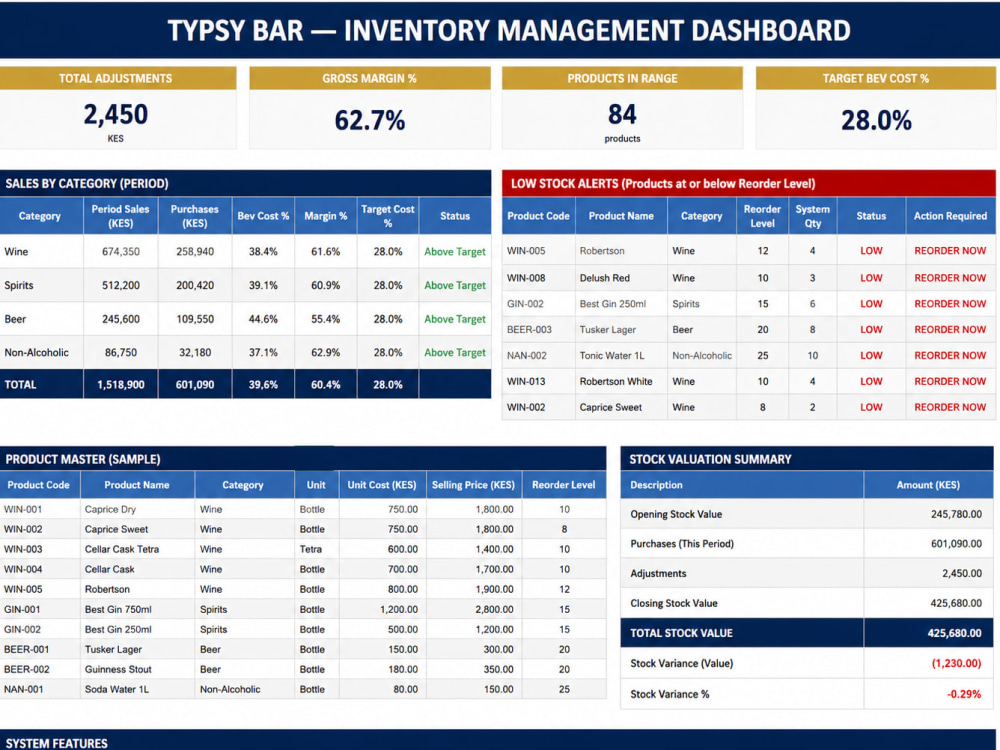
Task: Click the Closing Stock Value row label
Action: click(x=674, y=603)
